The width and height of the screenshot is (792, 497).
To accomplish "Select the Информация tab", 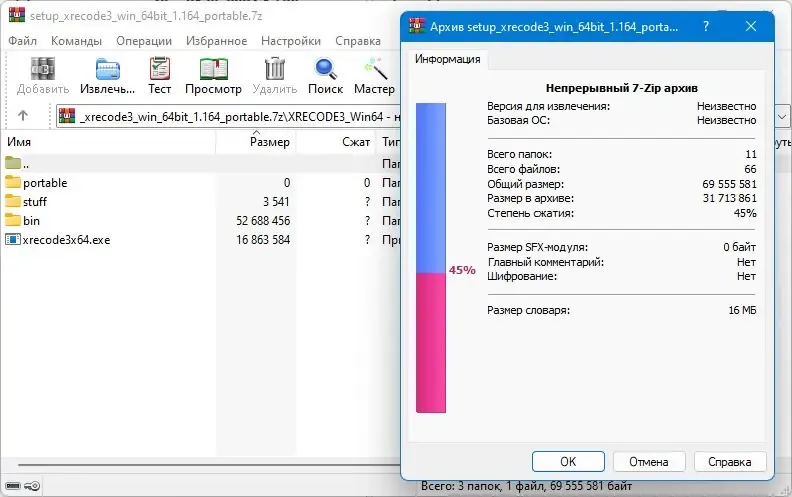I will (448, 59).
